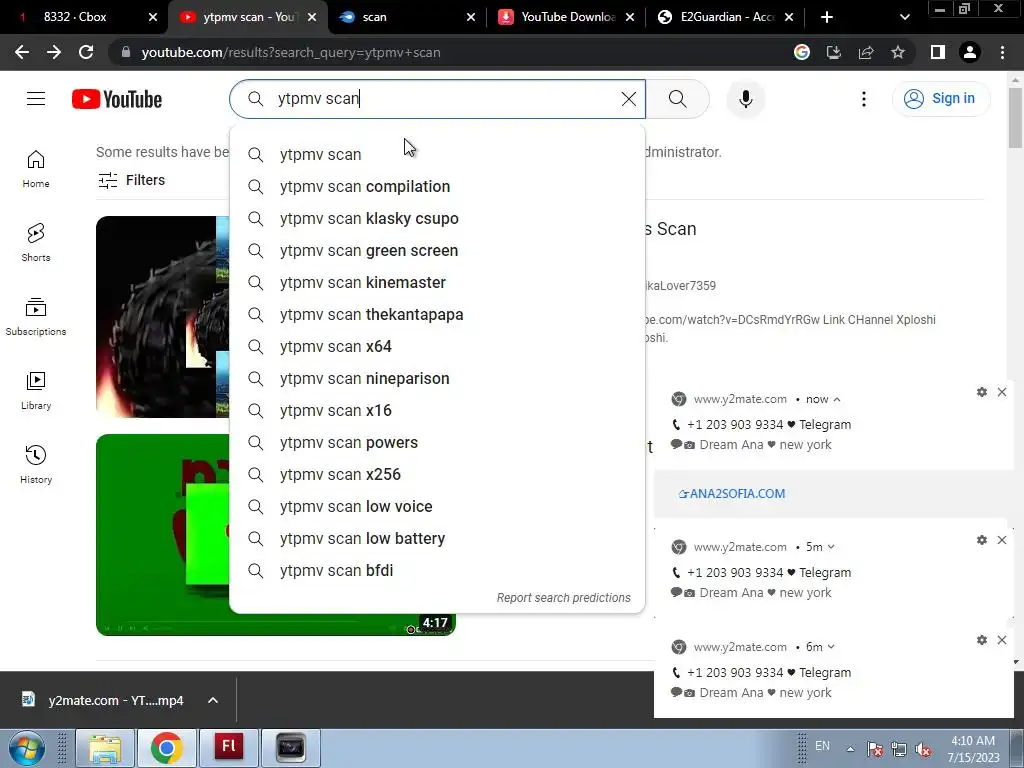Select suggestion 'ytpmv scan green screen'
The width and height of the screenshot is (1024, 768).
coord(437,251)
